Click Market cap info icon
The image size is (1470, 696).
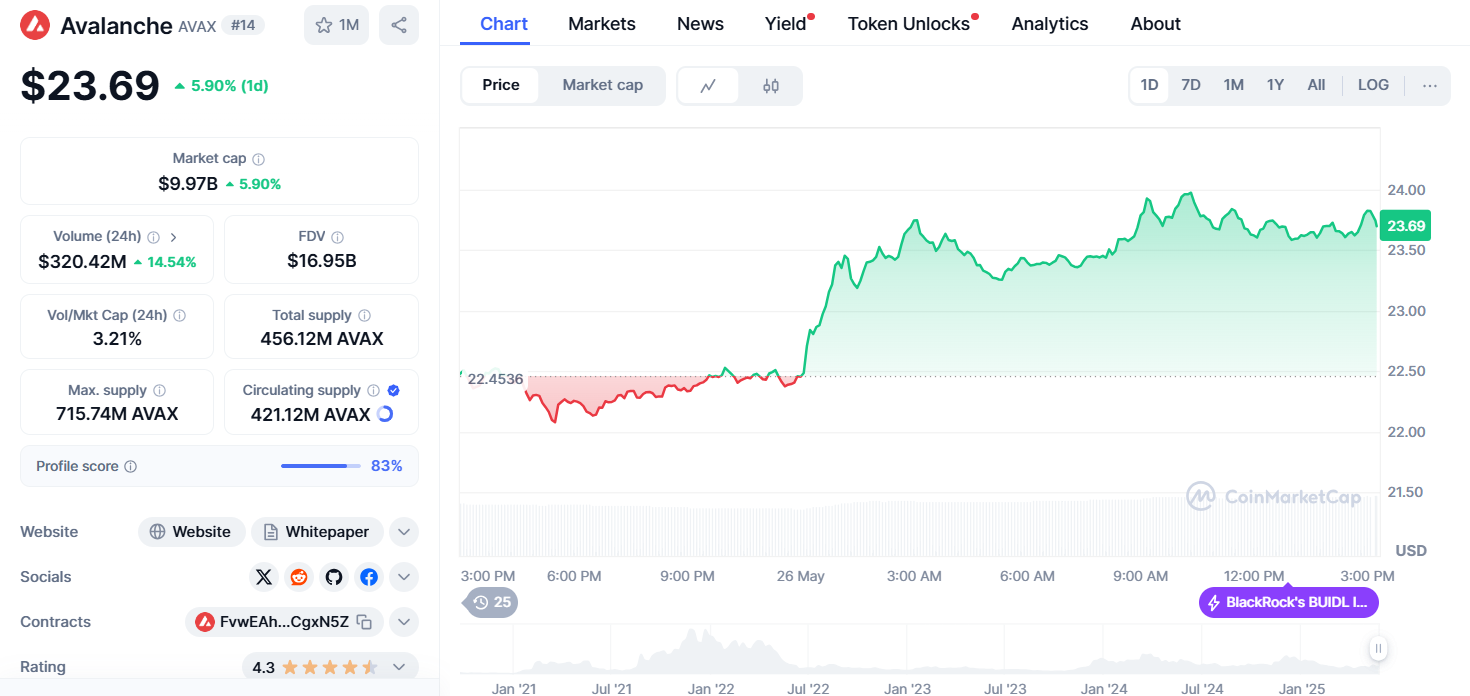259,159
